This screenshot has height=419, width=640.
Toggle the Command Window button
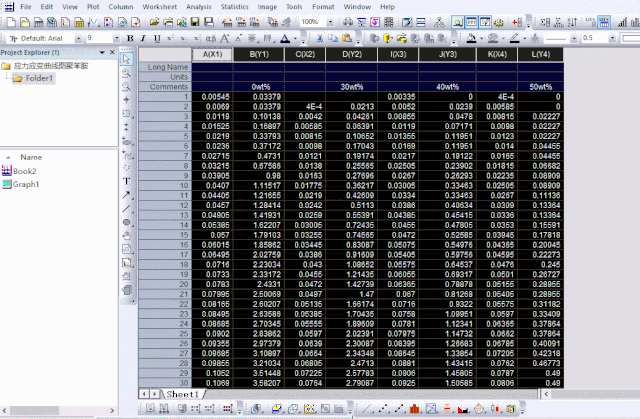(x=485, y=22)
